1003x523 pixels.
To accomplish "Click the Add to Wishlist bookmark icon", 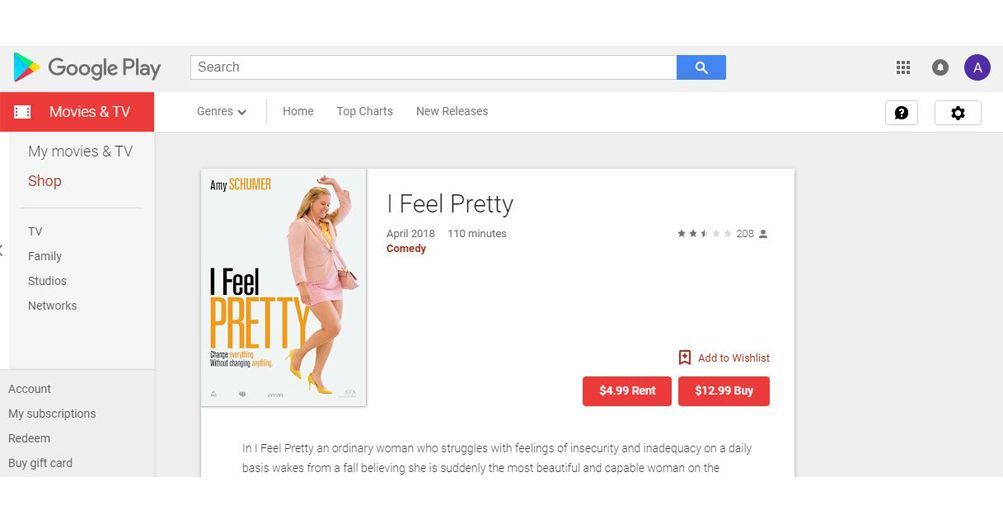I will pyautogui.click(x=684, y=357).
